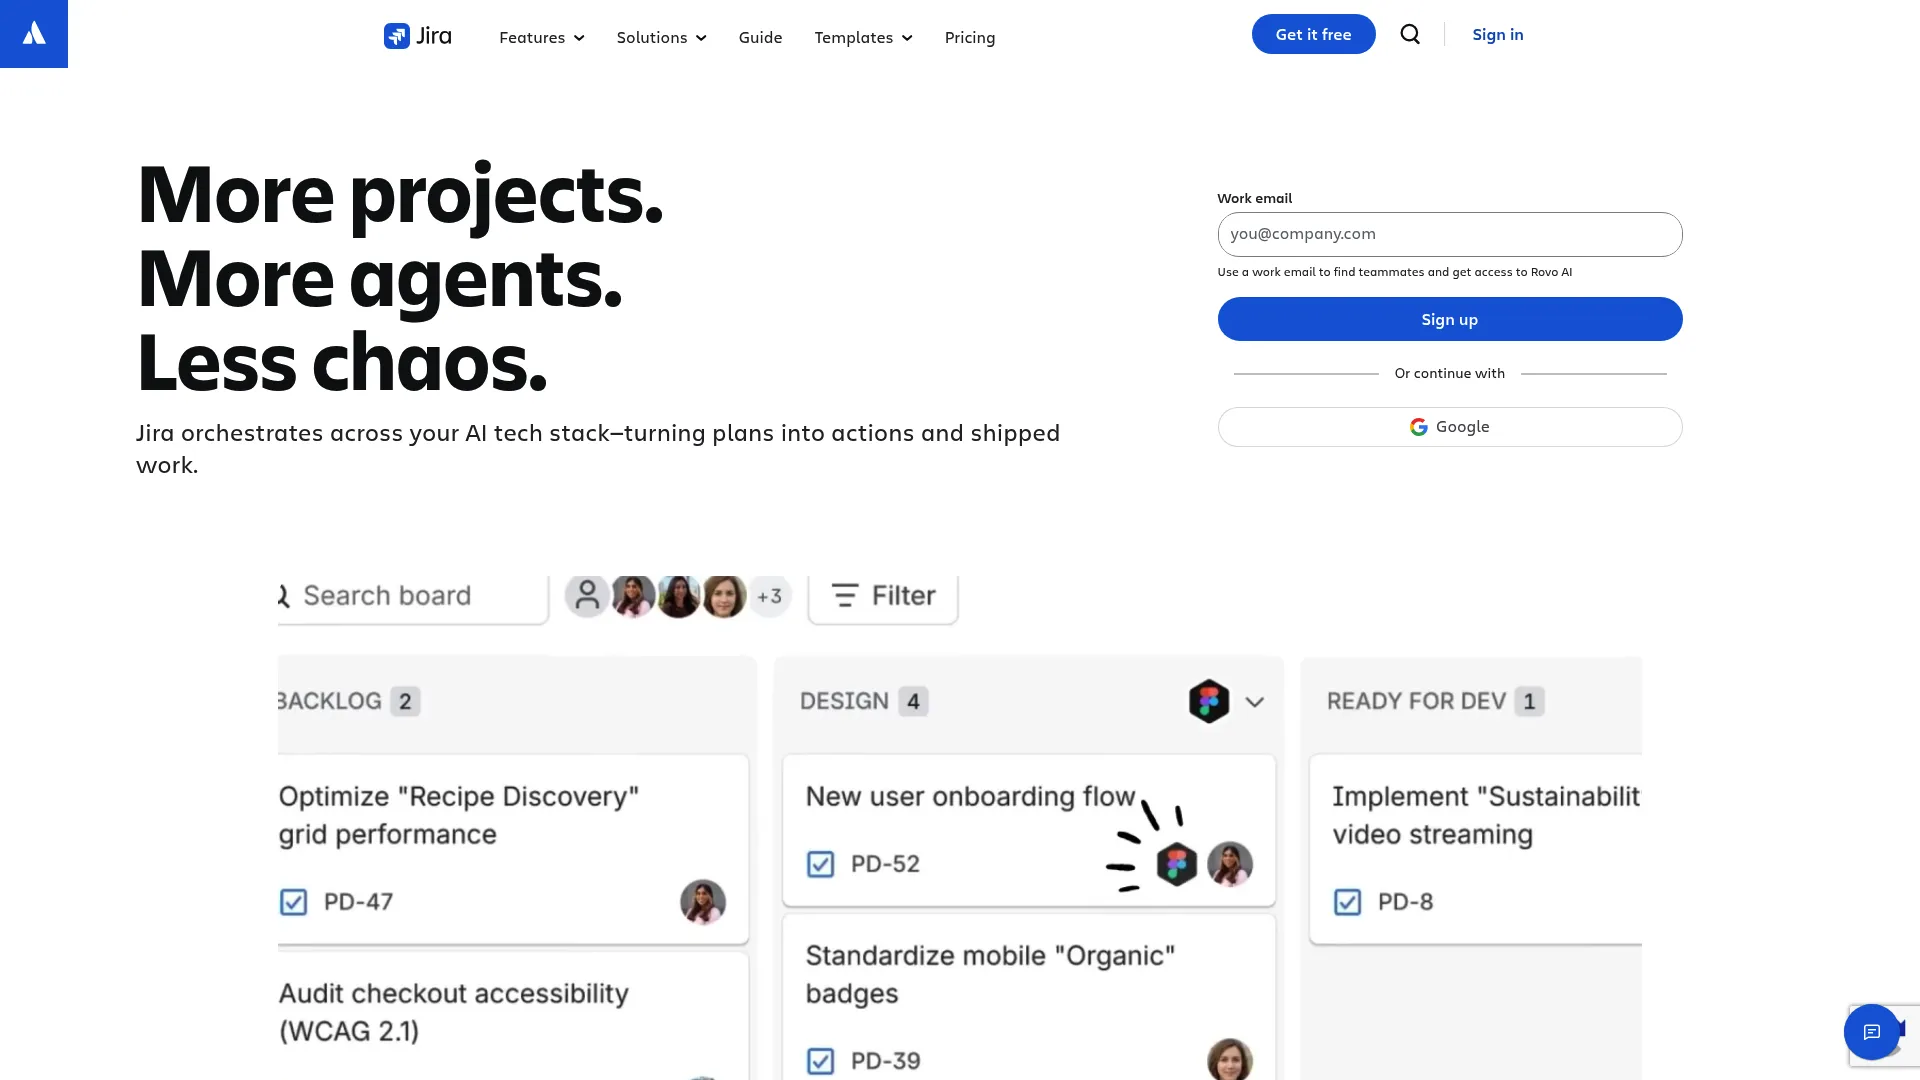Click the Get it free button

point(1314,34)
